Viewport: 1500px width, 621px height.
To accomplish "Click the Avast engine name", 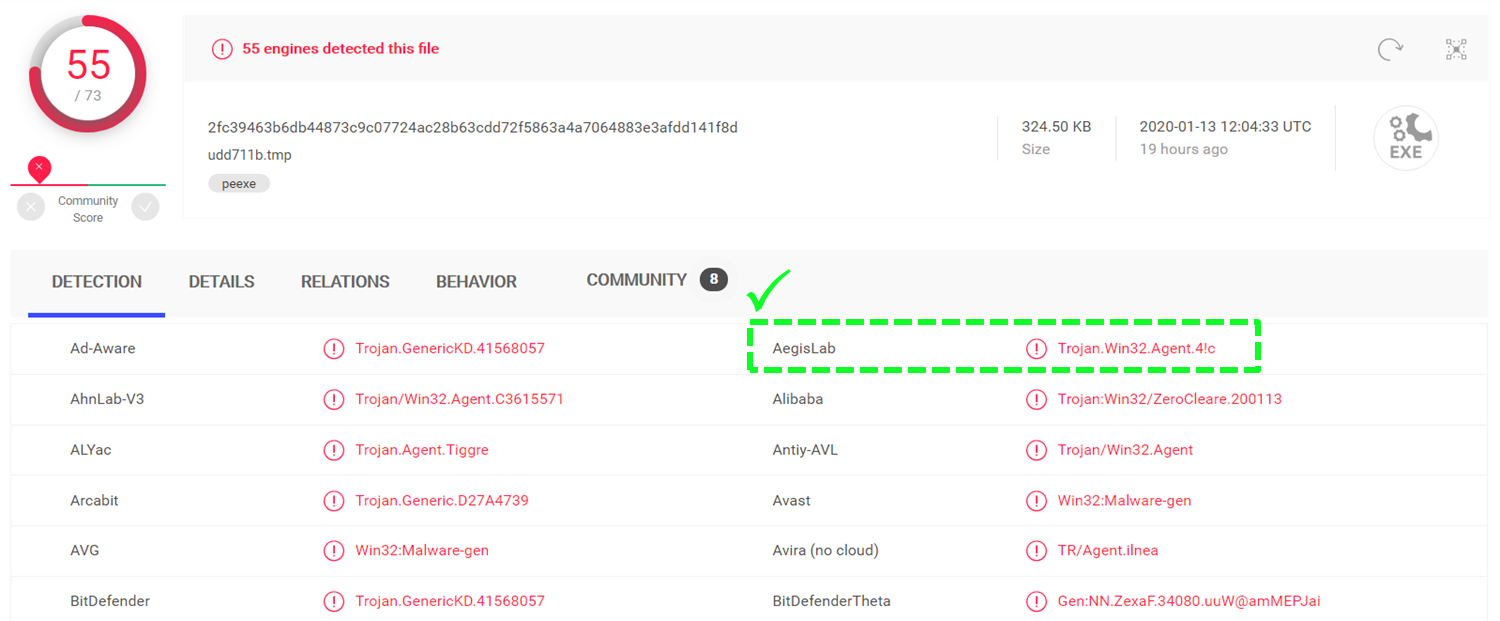I will click(792, 500).
